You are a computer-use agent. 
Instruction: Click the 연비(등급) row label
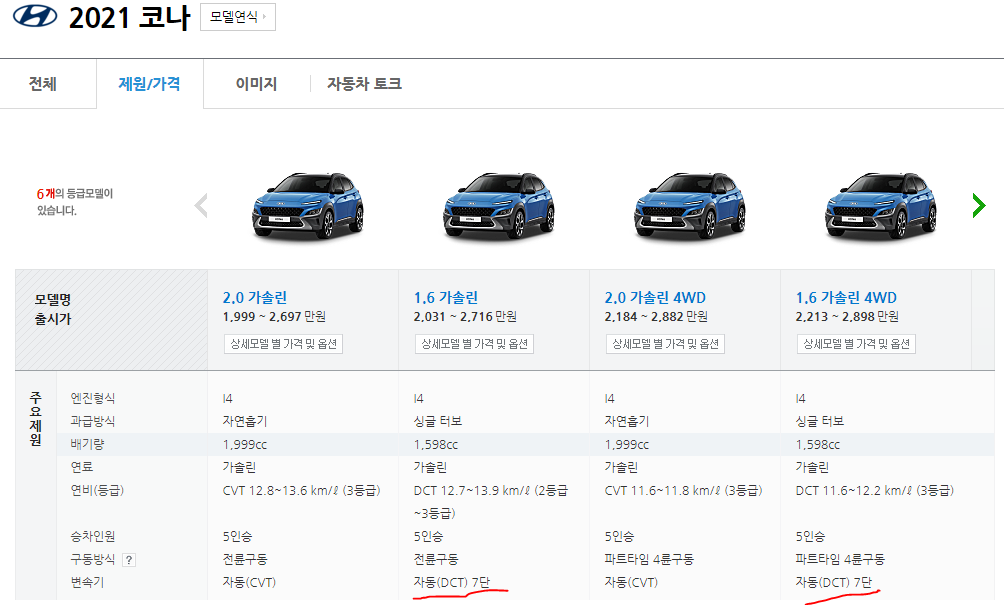pyautogui.click(x=97, y=490)
